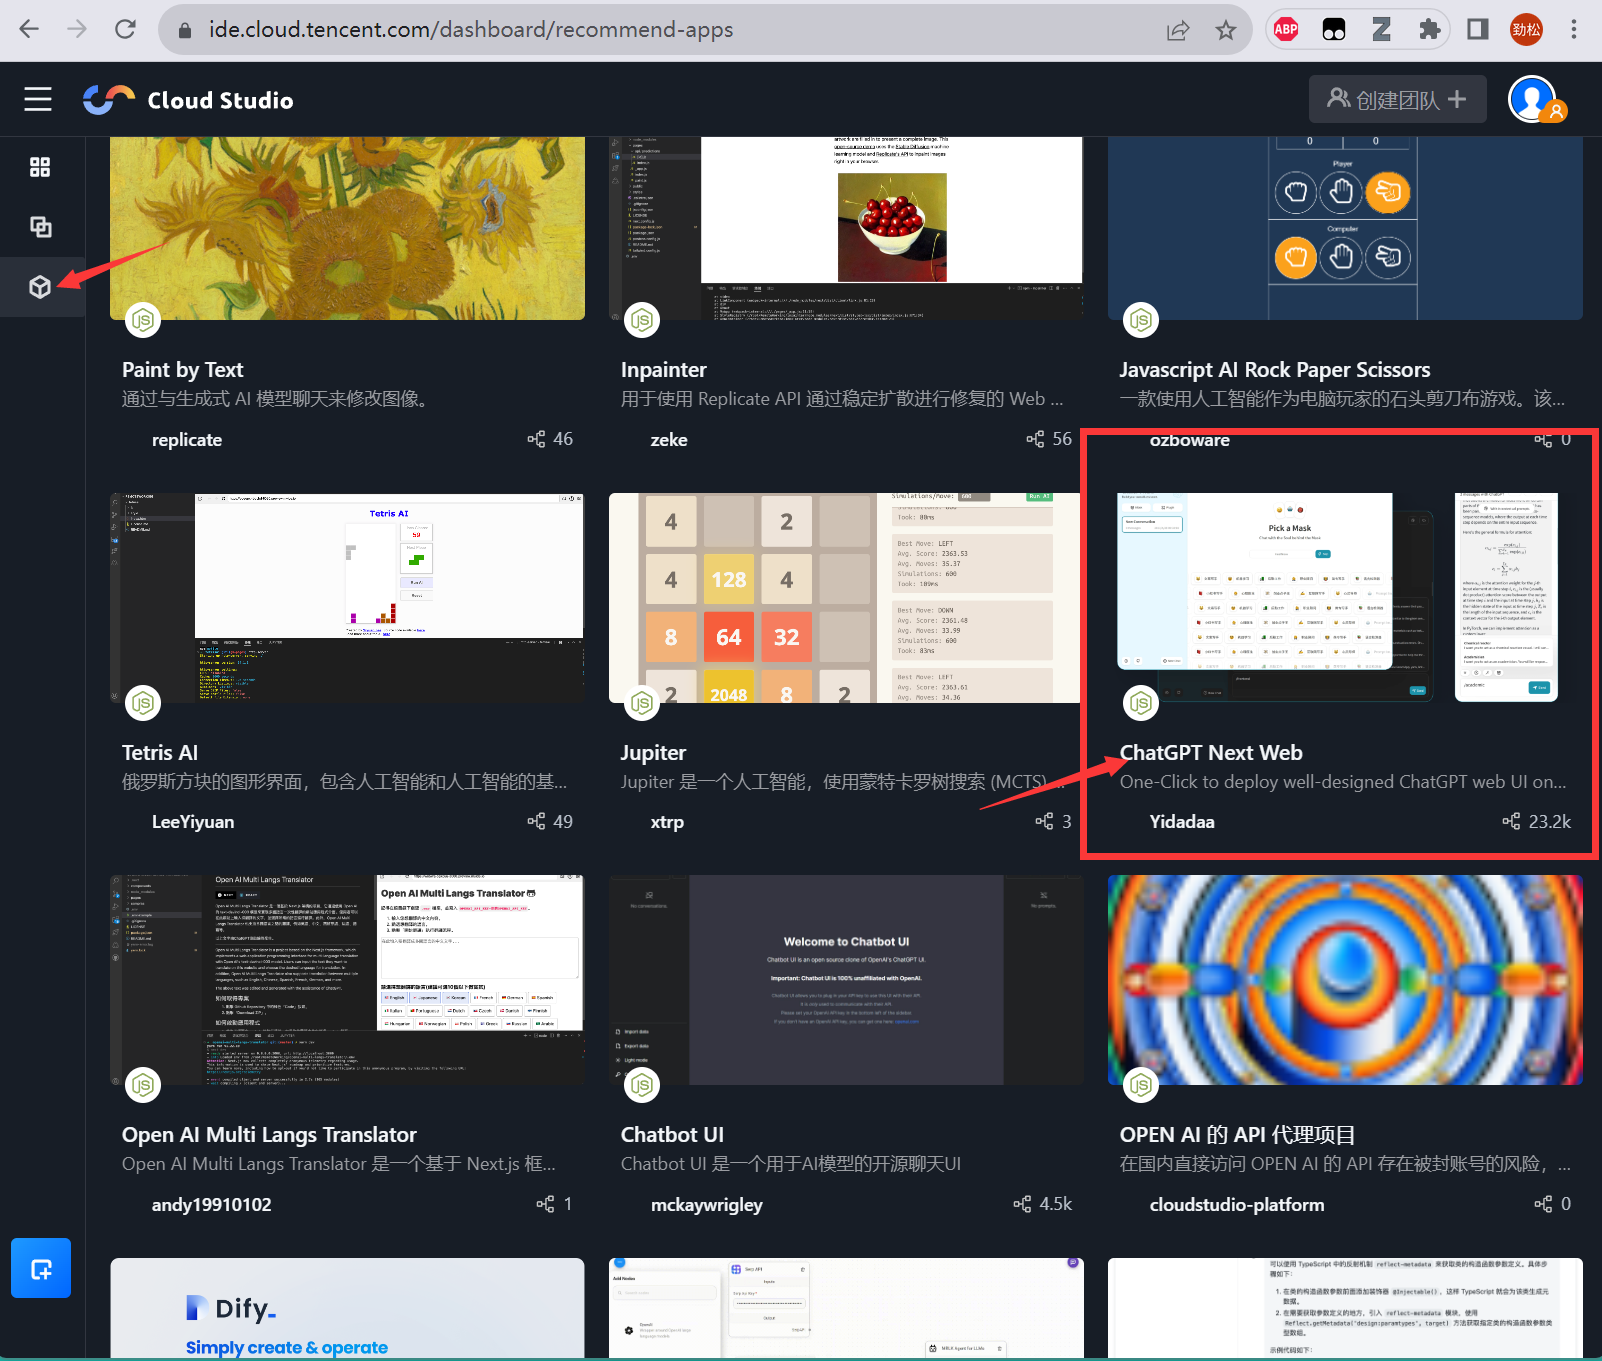
Task: Click the Paint by Text description 通过与生成式 AI
Action: [x=278, y=399]
